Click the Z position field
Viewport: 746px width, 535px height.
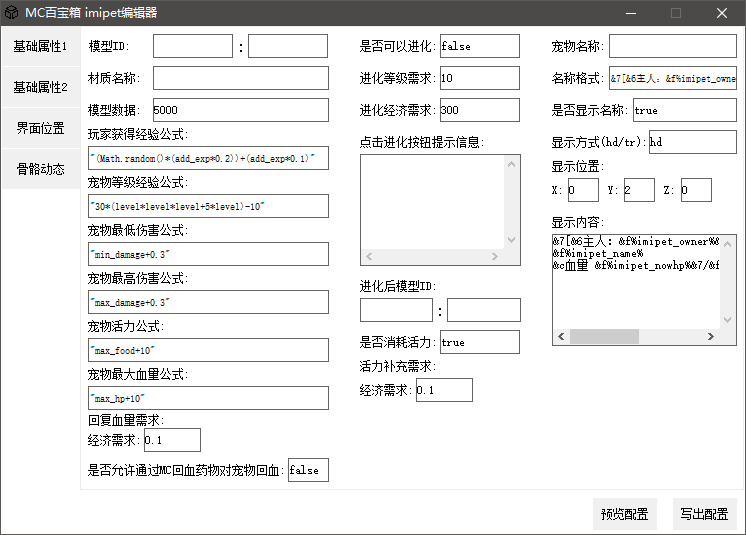[x=696, y=190]
